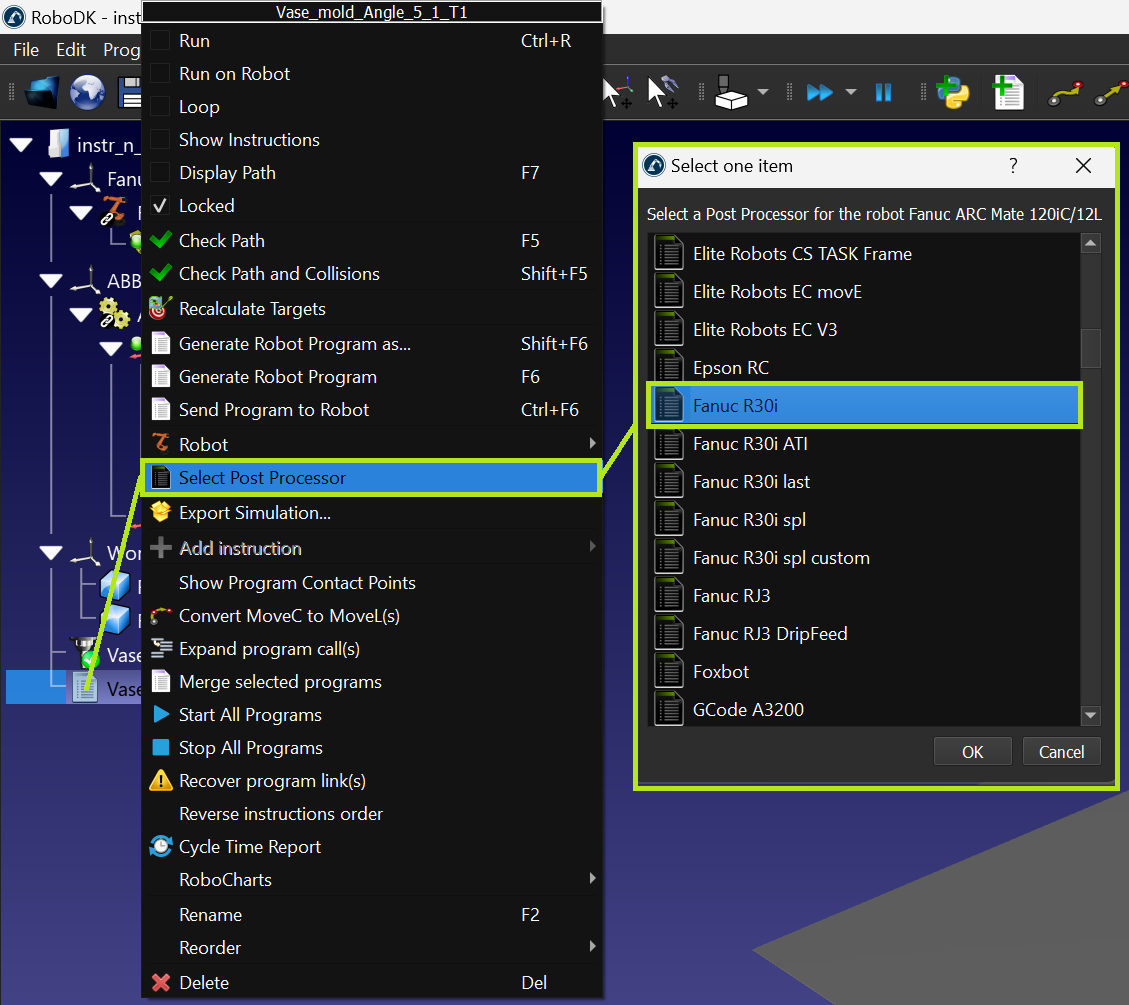The width and height of the screenshot is (1129, 1005).
Task: Select Epson RC post processor
Action: 864,368
